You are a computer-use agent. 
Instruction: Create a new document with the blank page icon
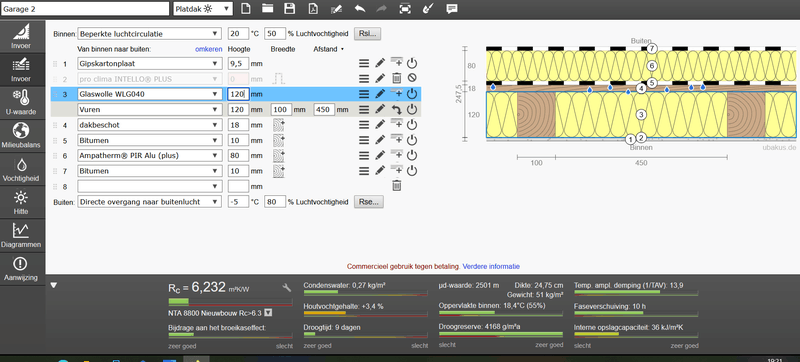click(246, 8)
